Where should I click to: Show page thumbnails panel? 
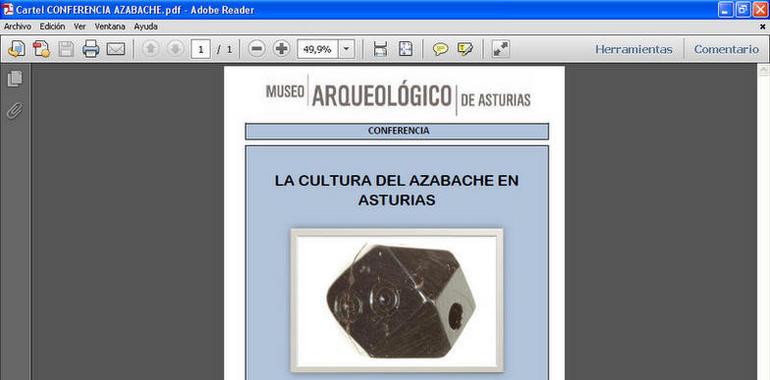(x=15, y=79)
